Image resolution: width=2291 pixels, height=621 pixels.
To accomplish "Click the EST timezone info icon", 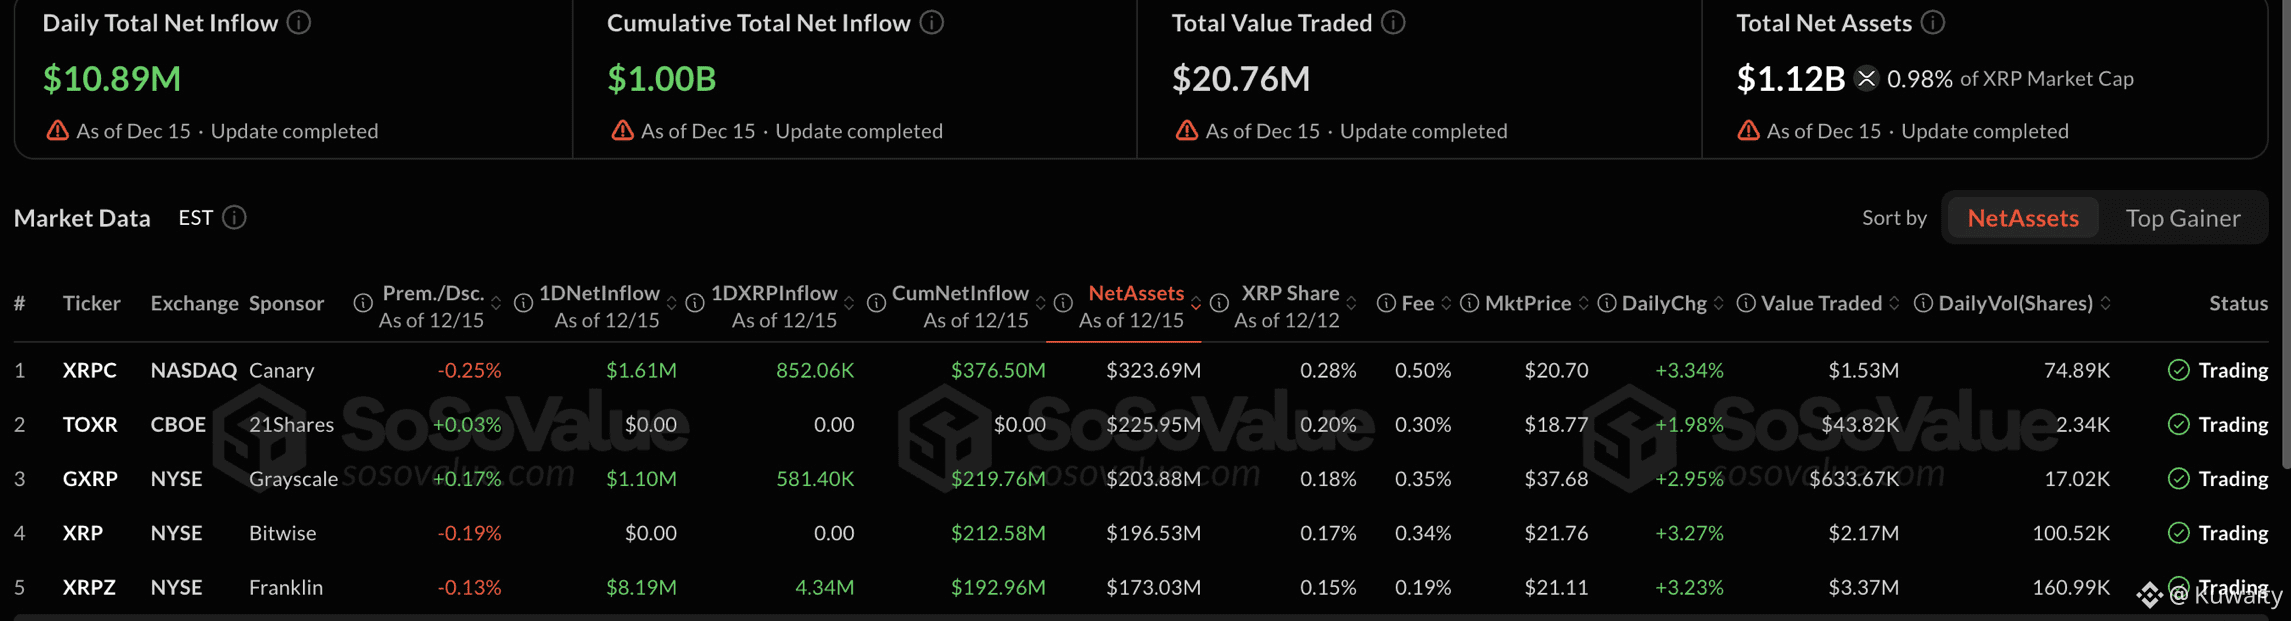I will (x=235, y=217).
